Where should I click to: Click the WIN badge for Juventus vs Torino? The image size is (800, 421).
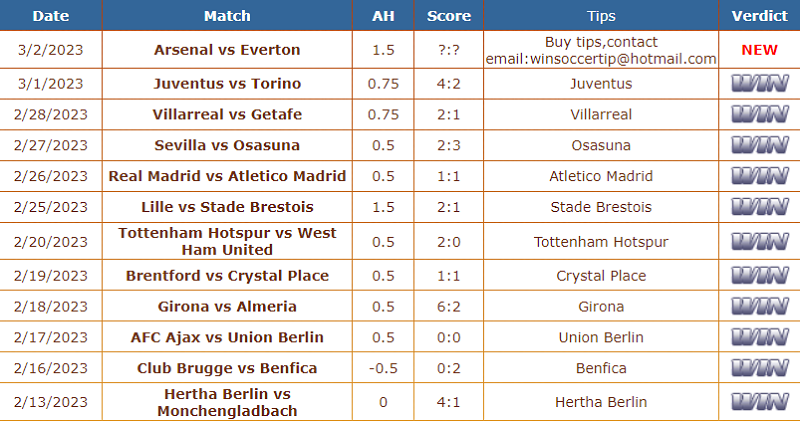tap(760, 84)
